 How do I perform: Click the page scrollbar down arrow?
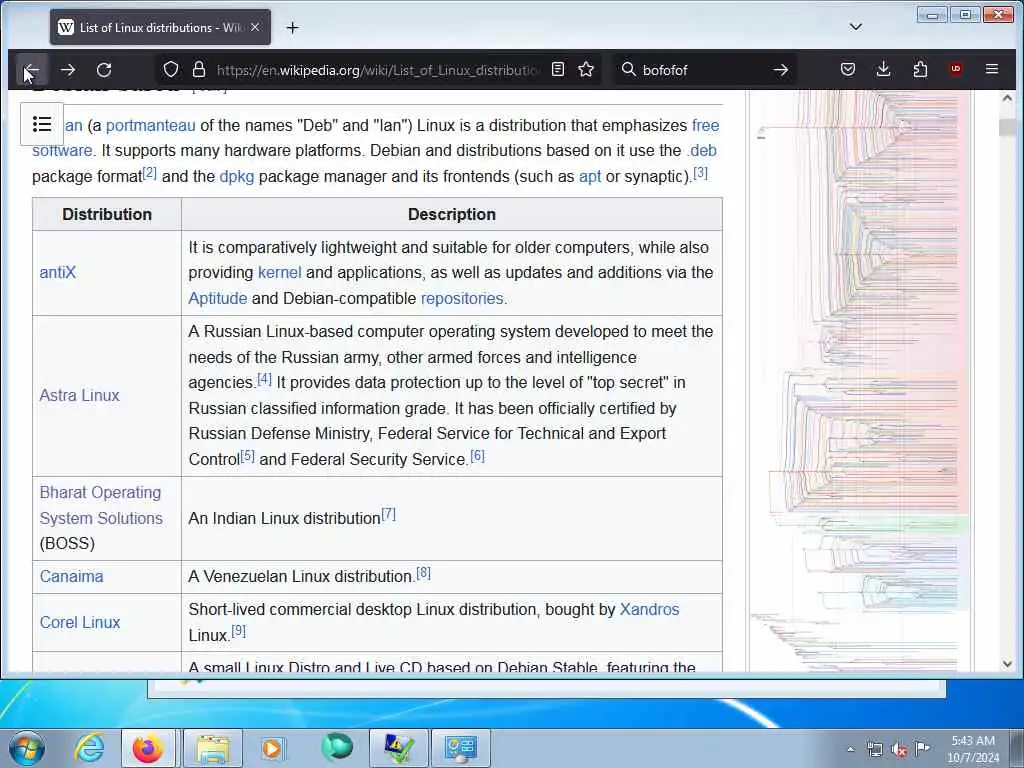(x=1007, y=664)
